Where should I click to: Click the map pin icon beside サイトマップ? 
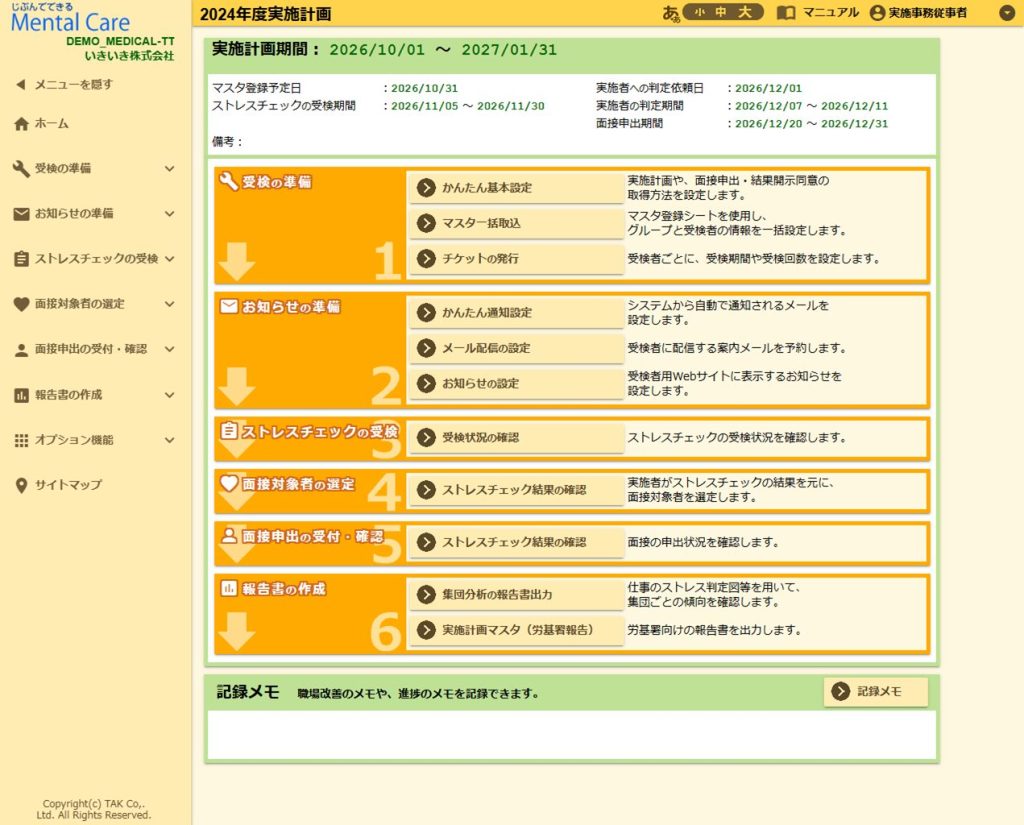[22, 485]
